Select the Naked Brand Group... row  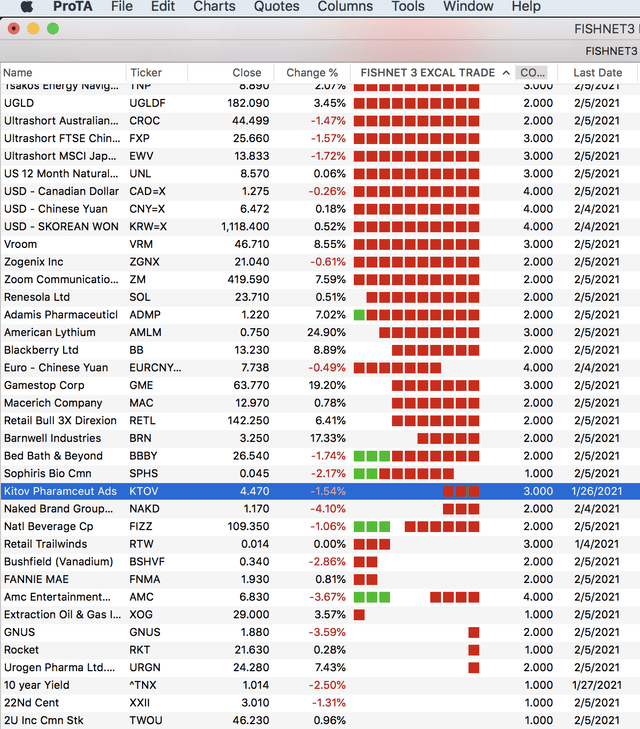tap(320, 509)
